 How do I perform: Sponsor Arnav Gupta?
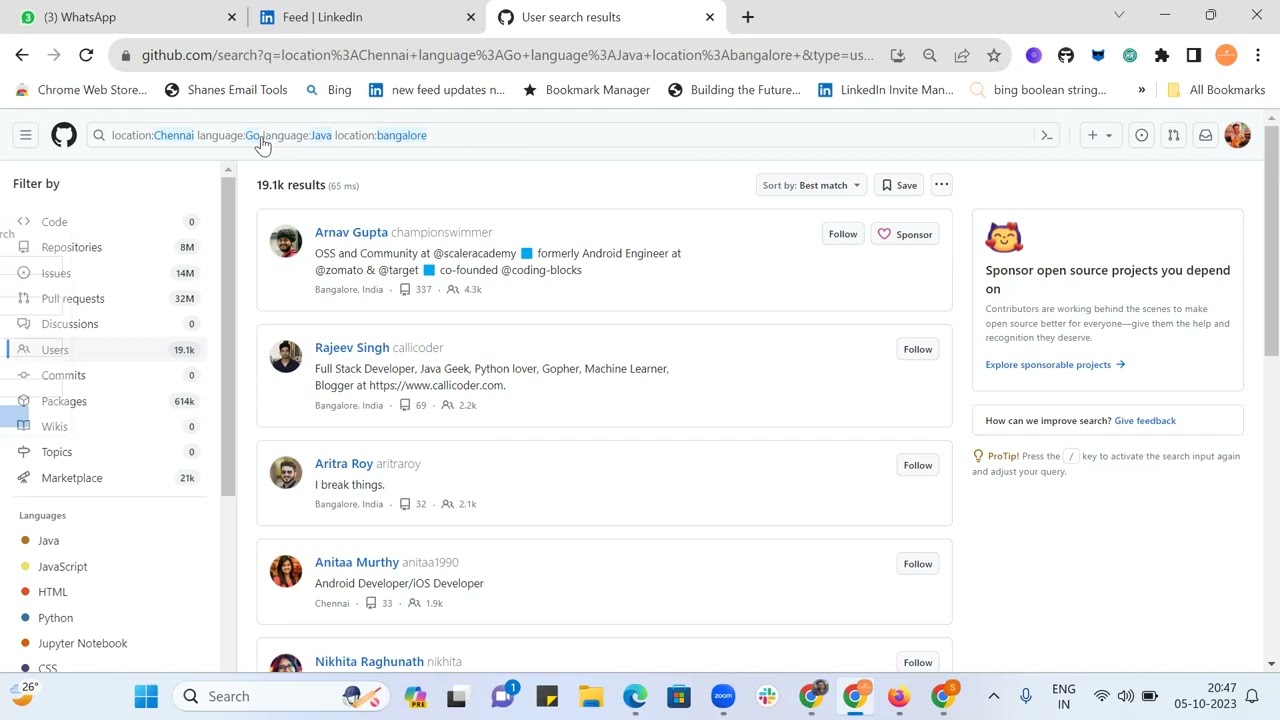[x=905, y=234]
